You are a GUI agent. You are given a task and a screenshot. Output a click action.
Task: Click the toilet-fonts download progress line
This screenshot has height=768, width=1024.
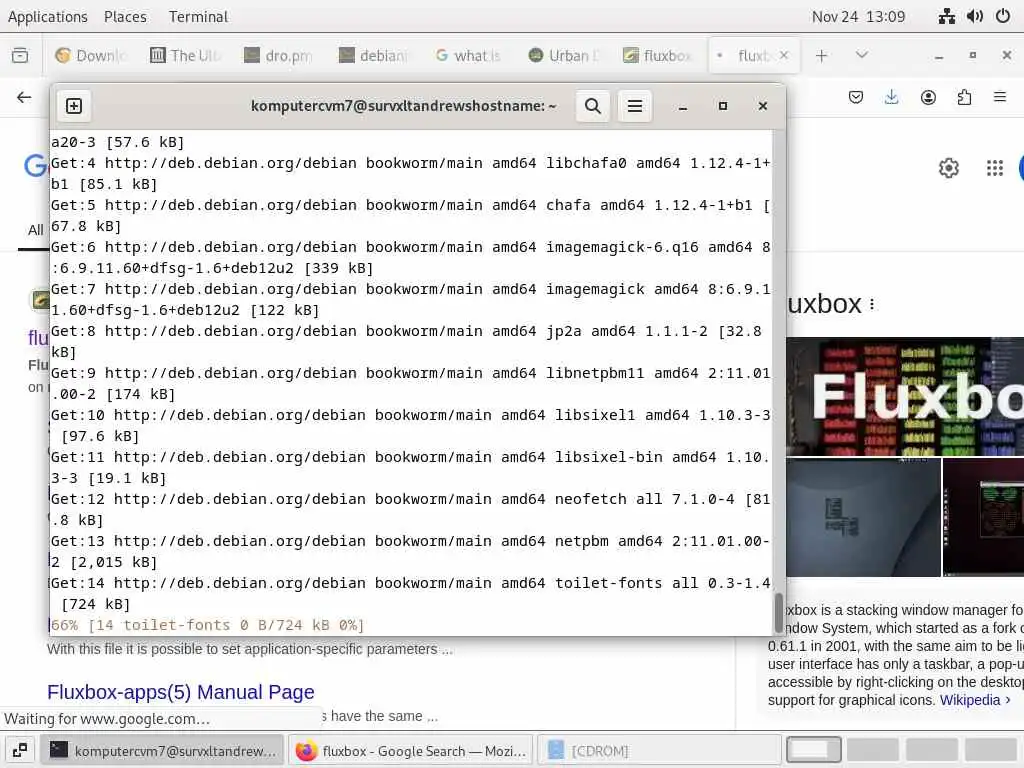pyautogui.click(x=207, y=625)
